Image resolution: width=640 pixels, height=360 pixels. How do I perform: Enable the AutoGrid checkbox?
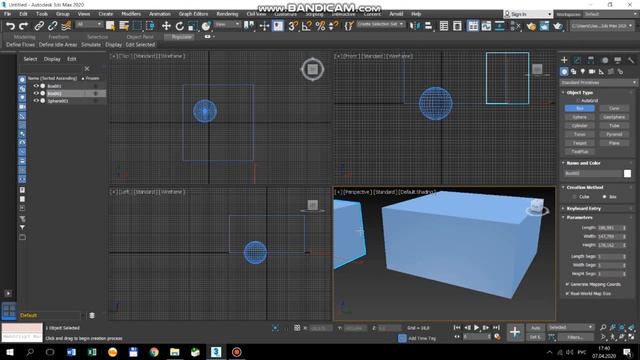pos(578,100)
